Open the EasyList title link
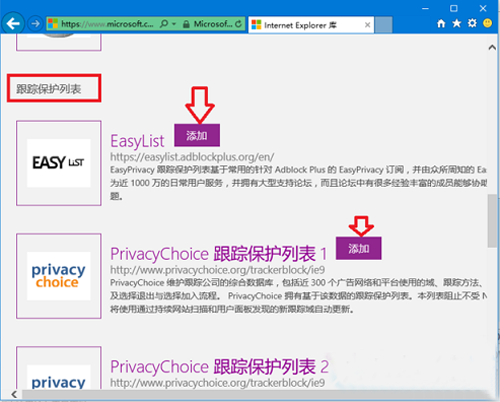The height and width of the screenshot is (402, 500). pyautogui.click(x=137, y=141)
